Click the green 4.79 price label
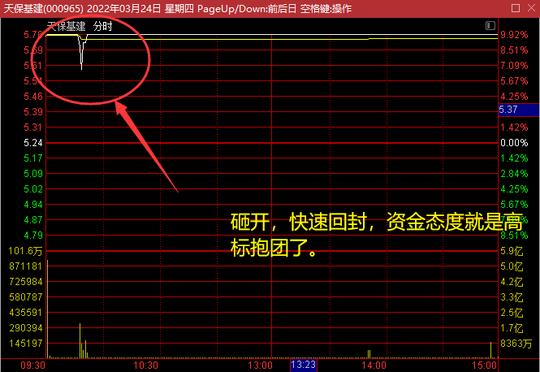 (33, 235)
